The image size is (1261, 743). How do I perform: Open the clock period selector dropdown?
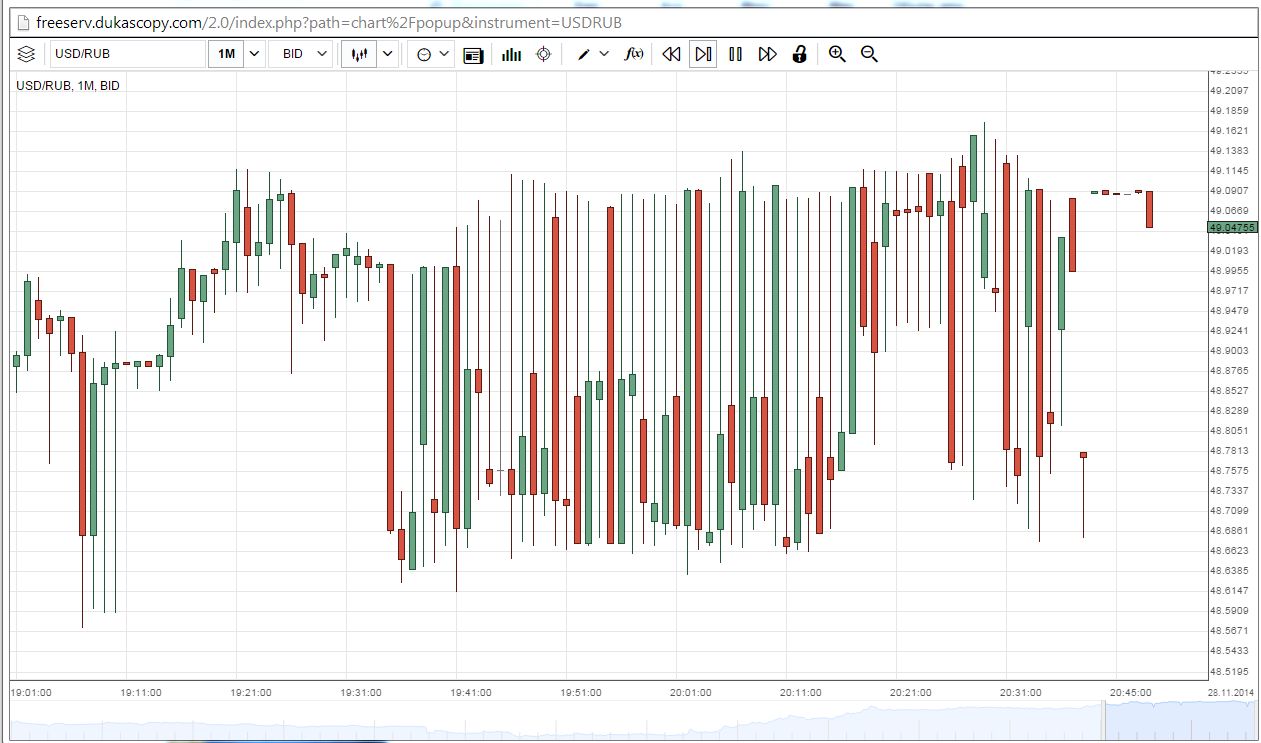pyautogui.click(x=432, y=54)
